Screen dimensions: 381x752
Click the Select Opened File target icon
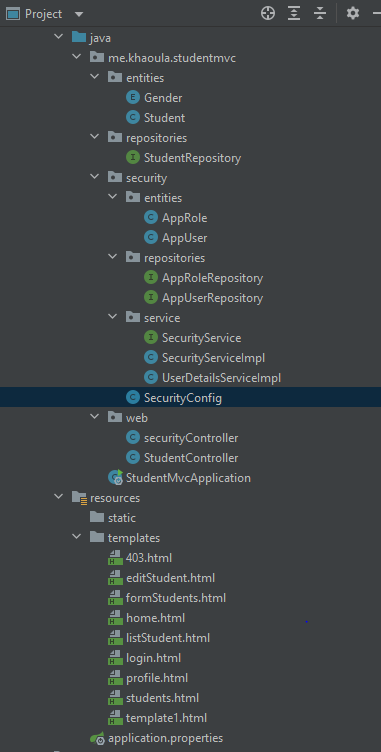268,13
